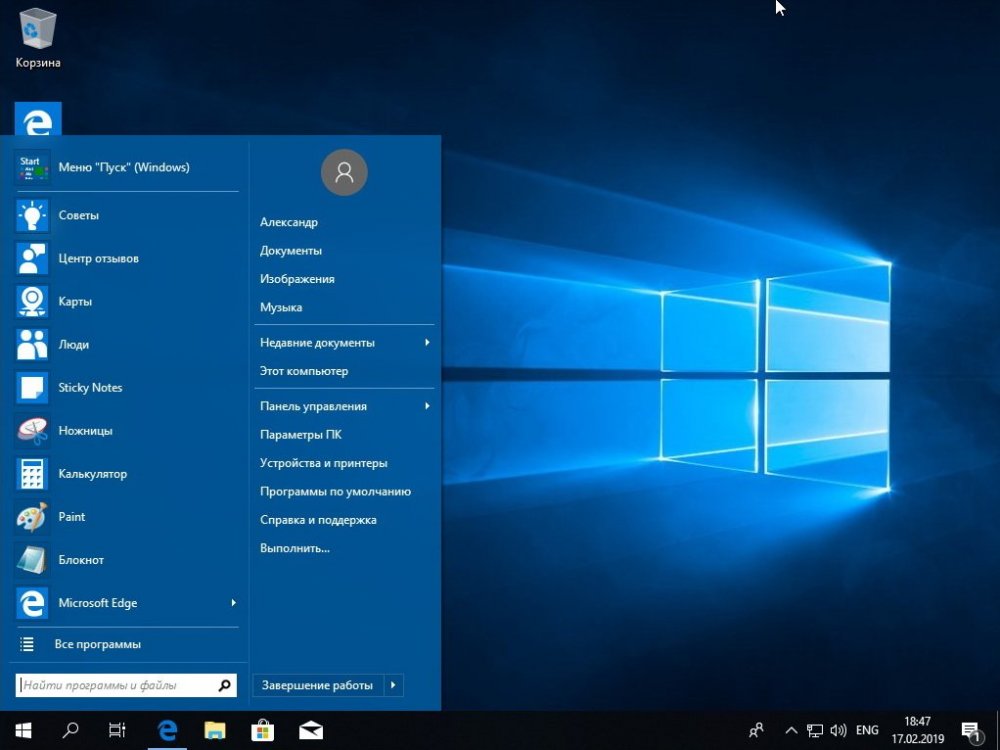Open the Action Center notification icon
Image resolution: width=1000 pixels, height=750 pixels.
click(970, 732)
